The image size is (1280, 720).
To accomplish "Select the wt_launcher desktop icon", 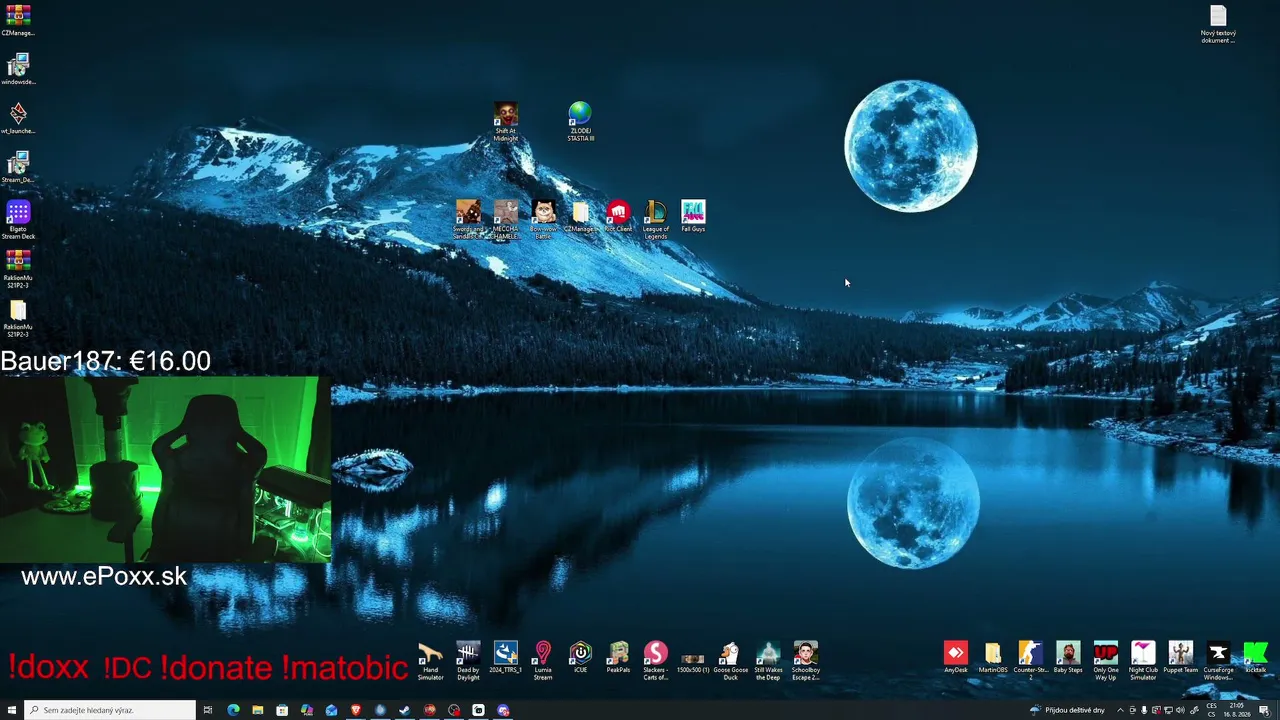I will tap(18, 118).
